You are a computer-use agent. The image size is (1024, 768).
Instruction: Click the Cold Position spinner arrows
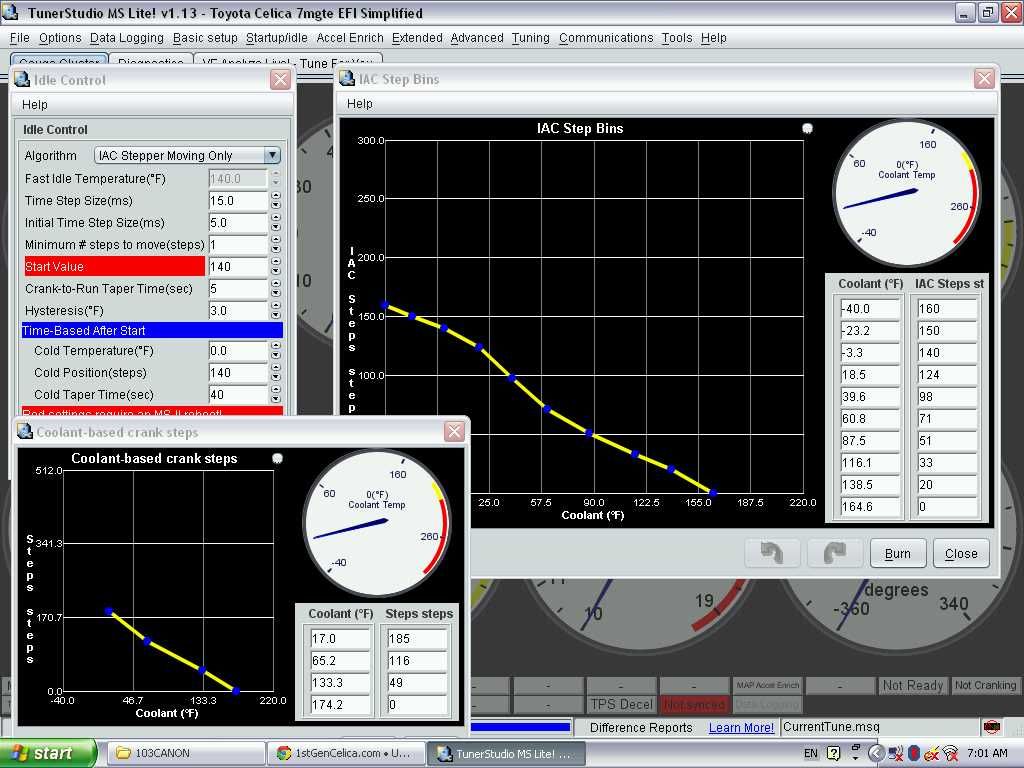pos(276,373)
